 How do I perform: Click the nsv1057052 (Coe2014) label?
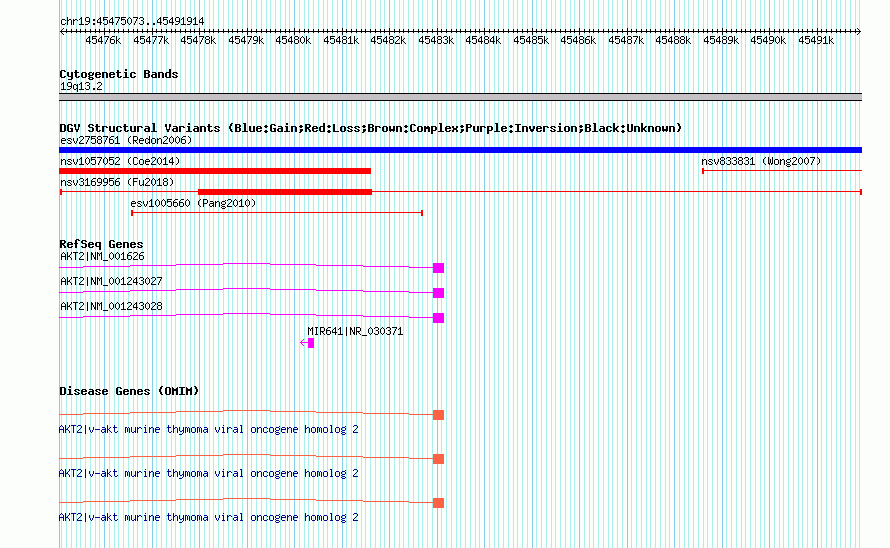pos(120,161)
